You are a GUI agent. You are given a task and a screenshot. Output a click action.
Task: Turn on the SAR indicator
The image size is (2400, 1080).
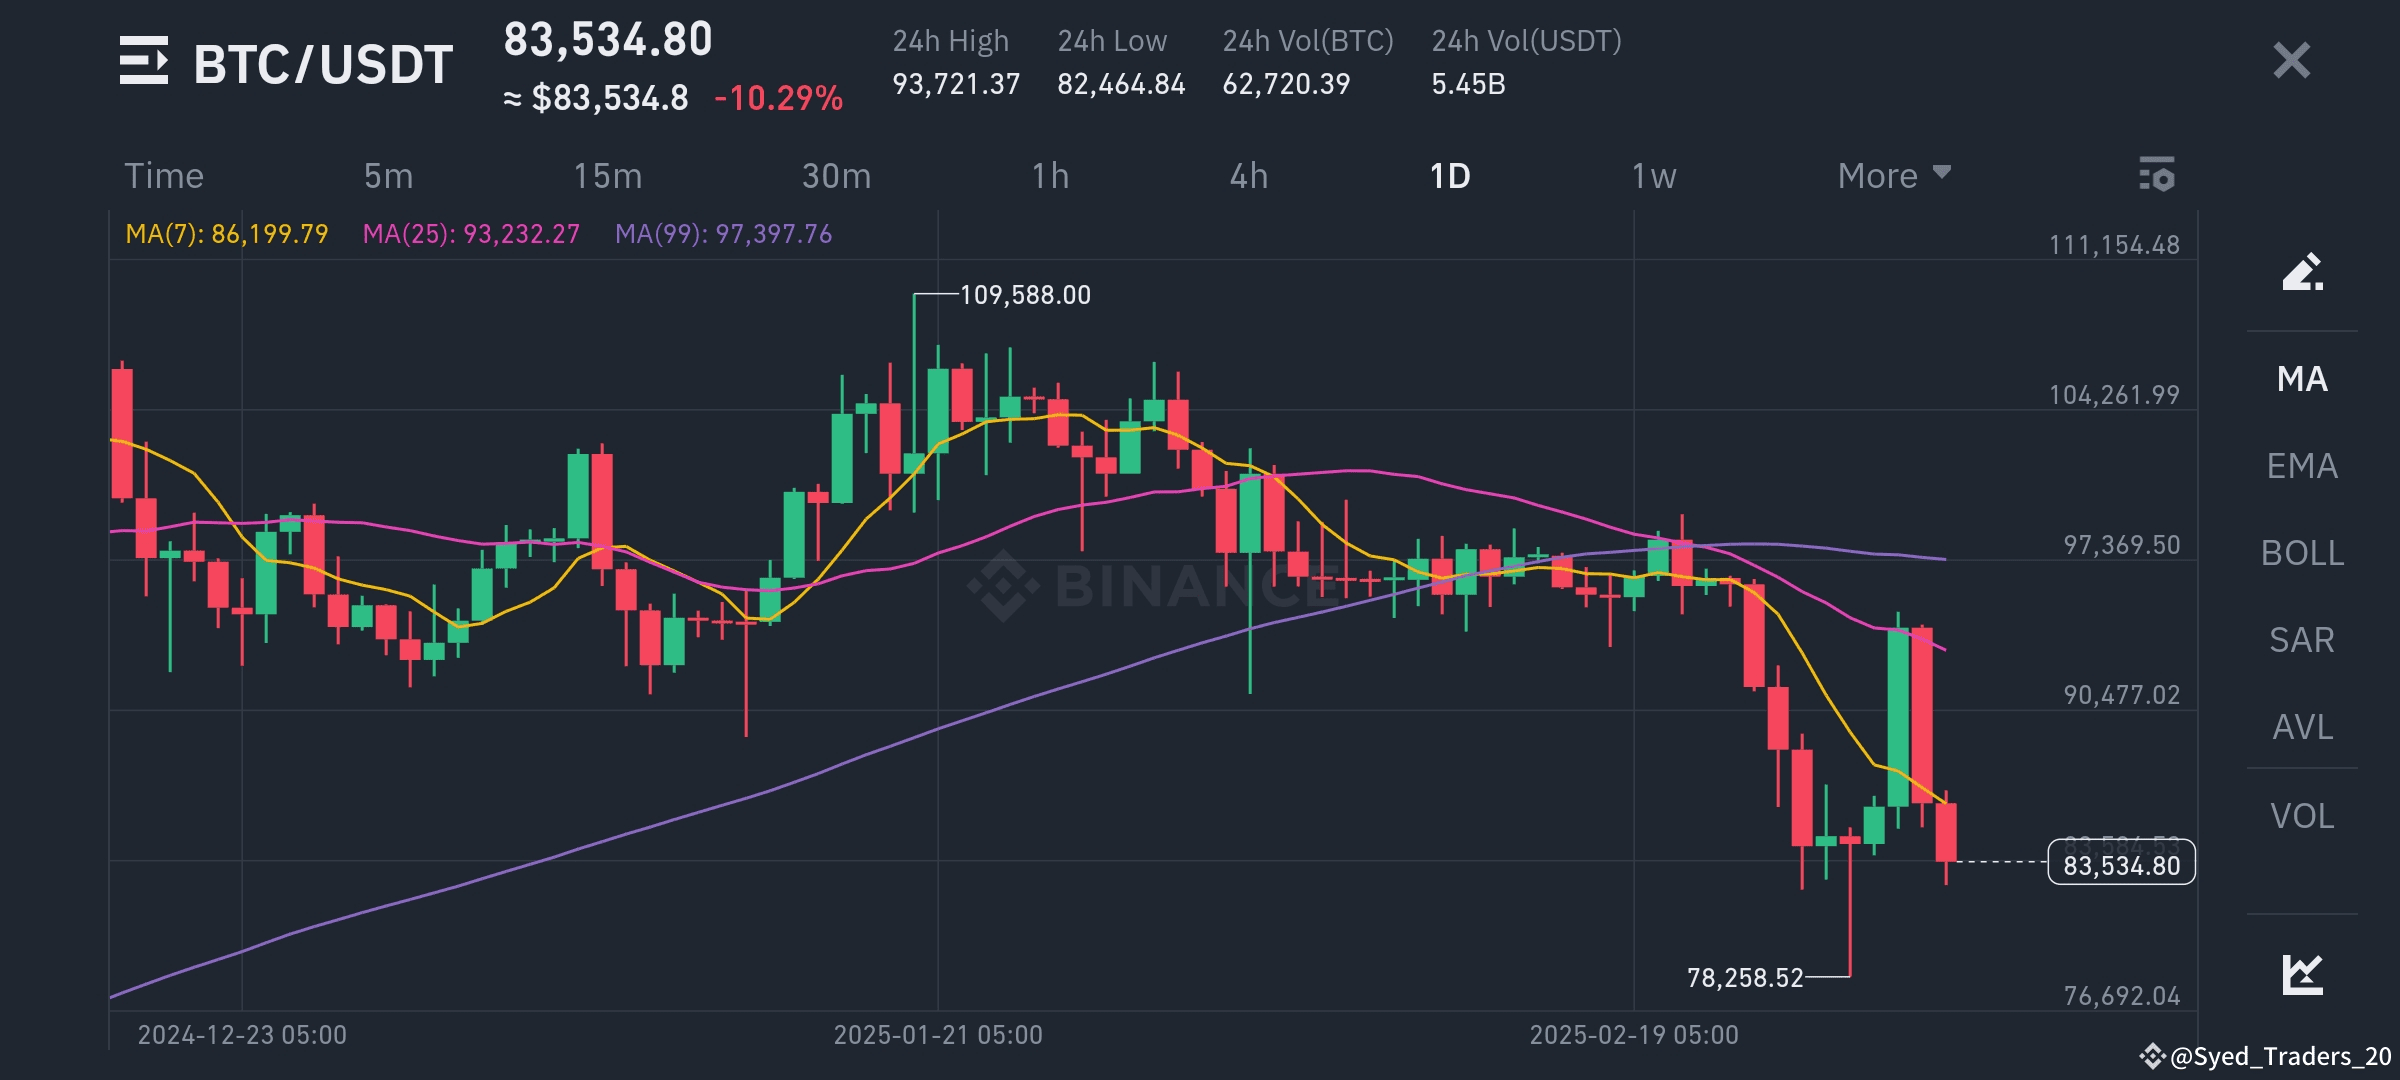[x=2302, y=640]
